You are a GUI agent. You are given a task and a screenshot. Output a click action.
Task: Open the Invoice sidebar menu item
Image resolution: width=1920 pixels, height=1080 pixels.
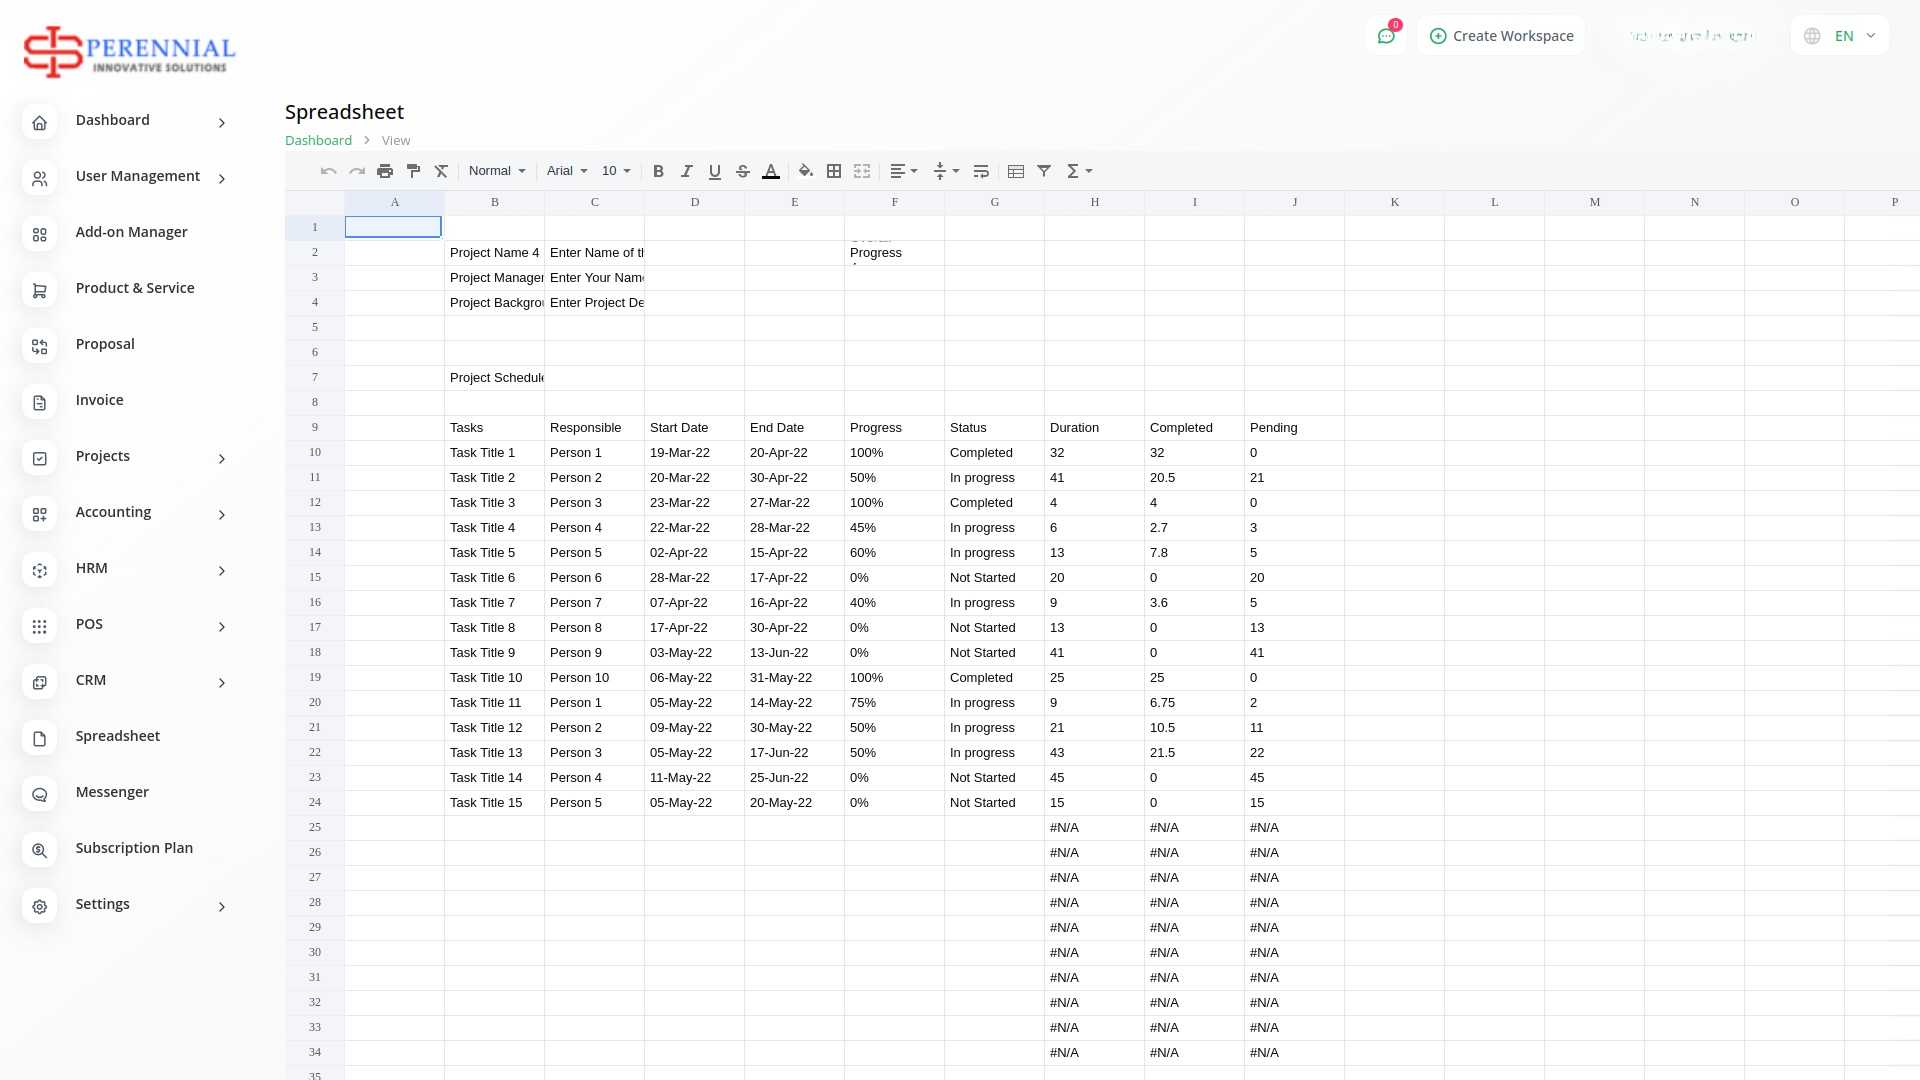pyautogui.click(x=100, y=400)
